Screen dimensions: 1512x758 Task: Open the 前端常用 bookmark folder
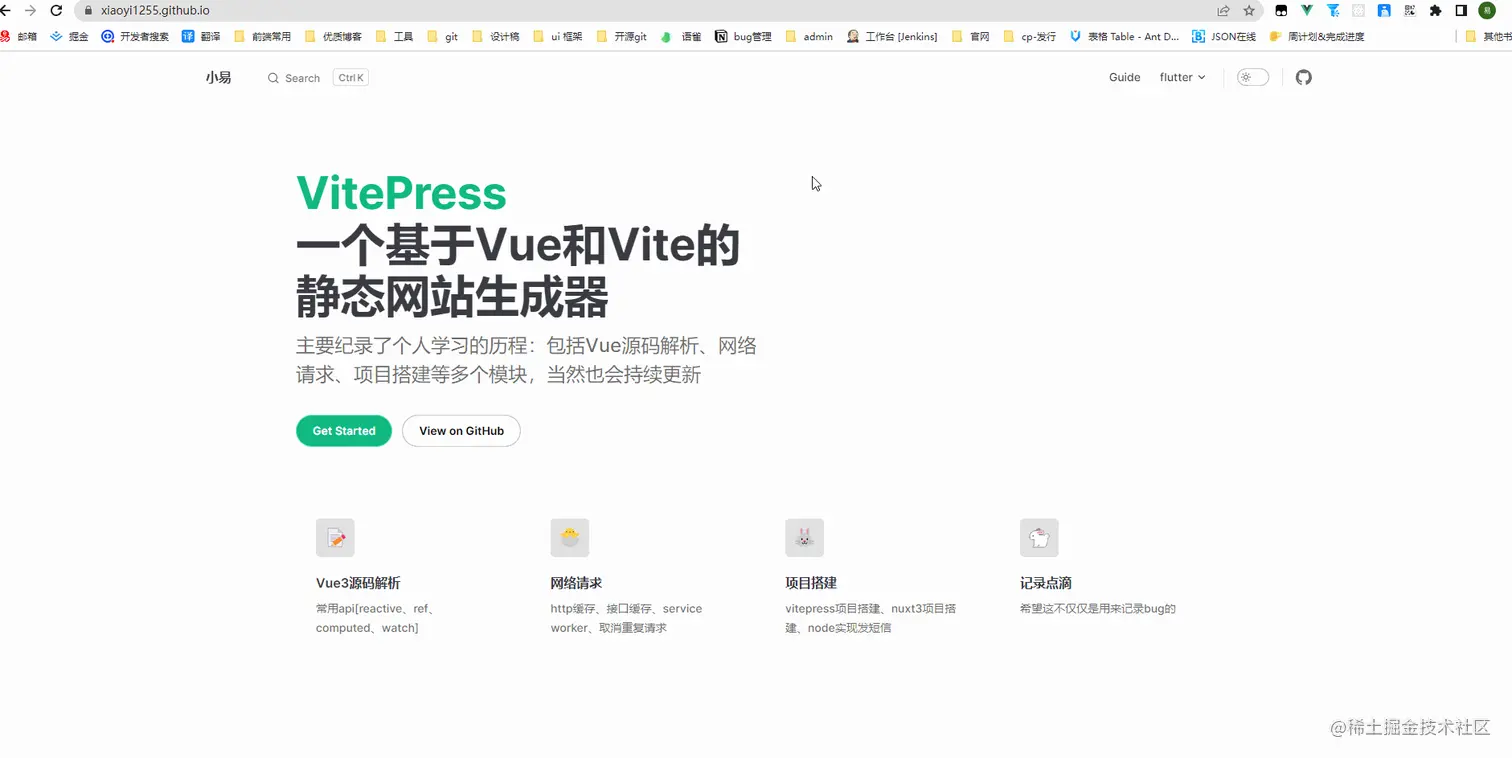click(x=262, y=36)
